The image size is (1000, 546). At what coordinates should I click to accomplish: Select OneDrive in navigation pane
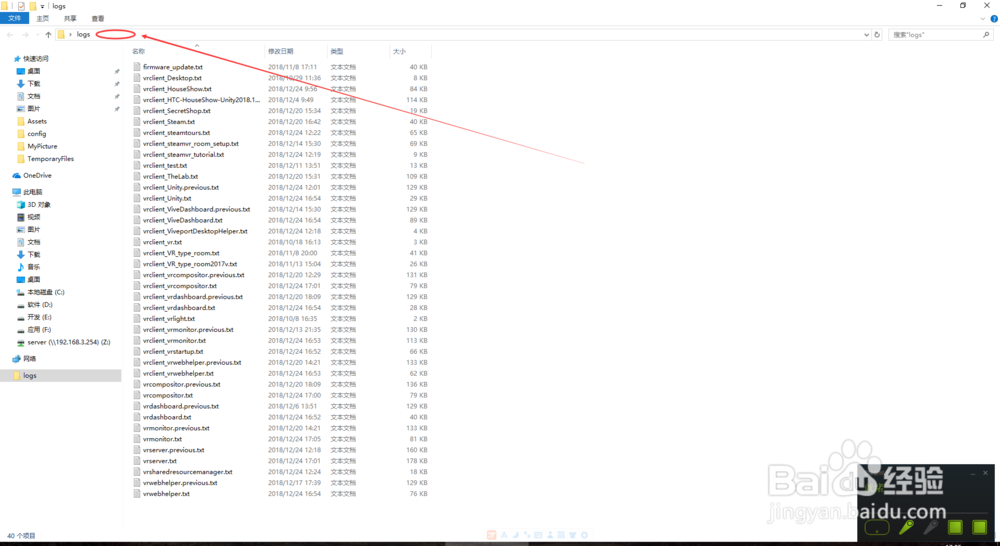(x=37, y=175)
